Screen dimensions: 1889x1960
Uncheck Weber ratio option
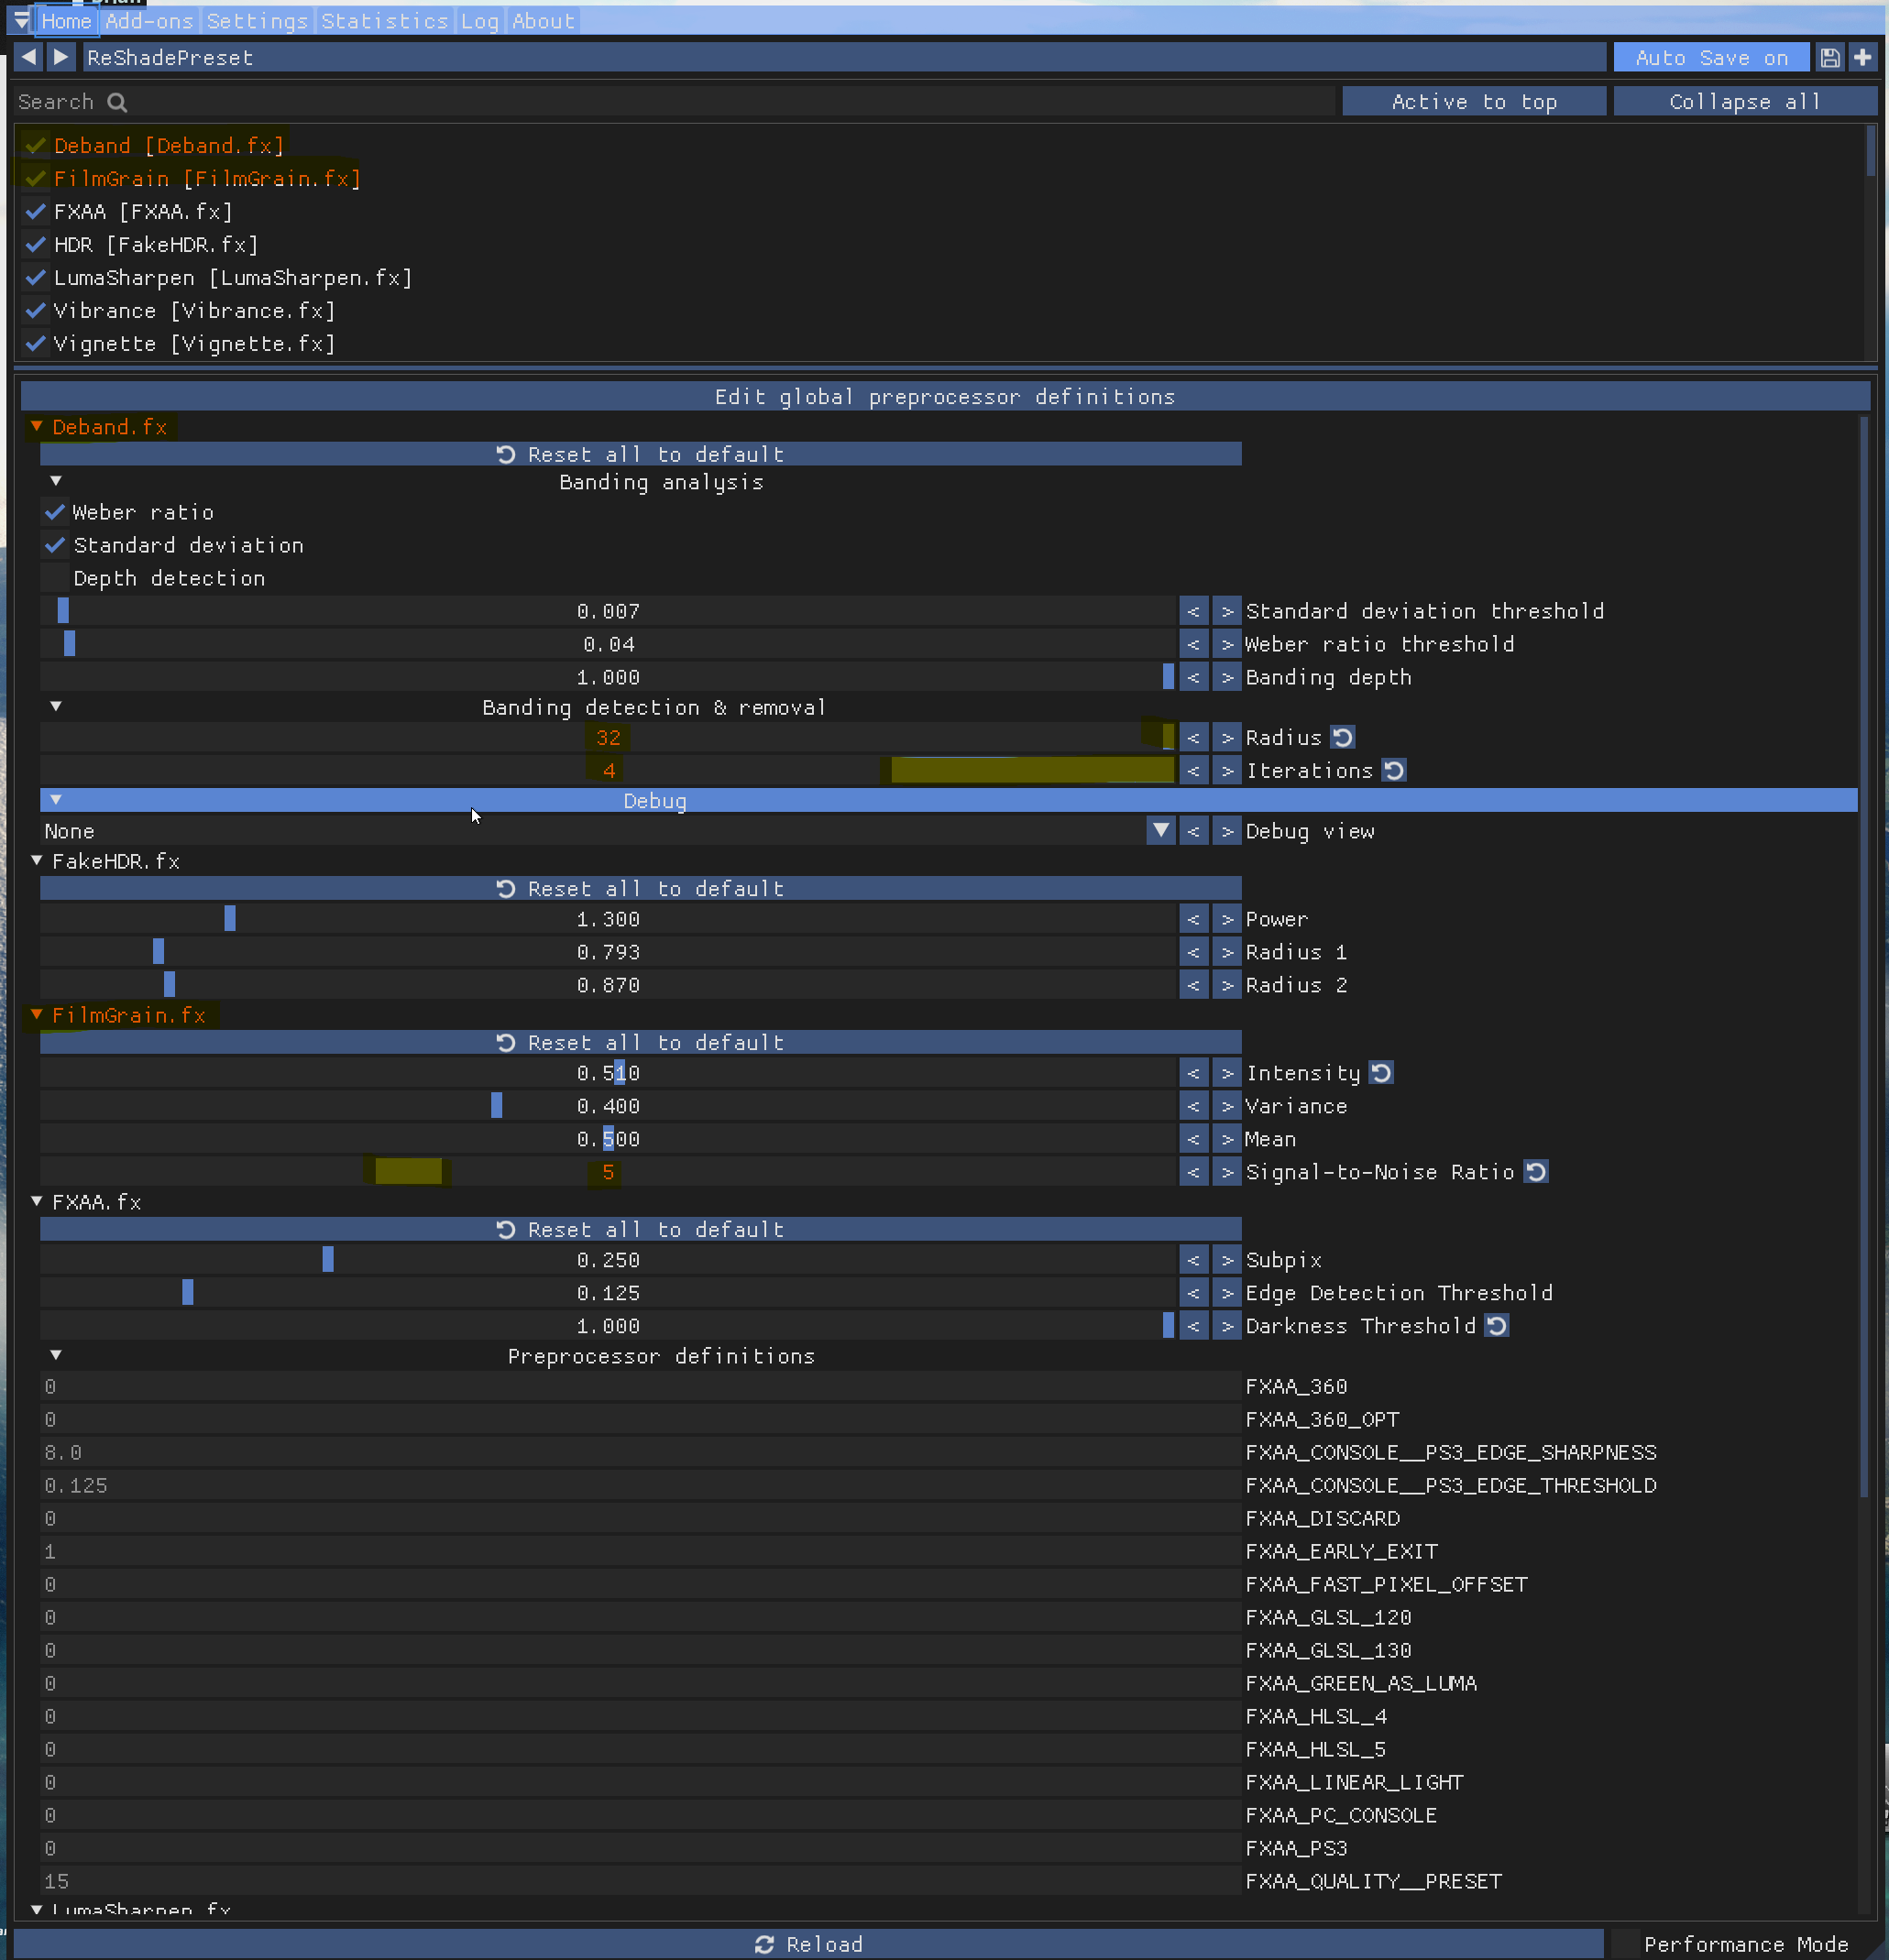pos(55,512)
